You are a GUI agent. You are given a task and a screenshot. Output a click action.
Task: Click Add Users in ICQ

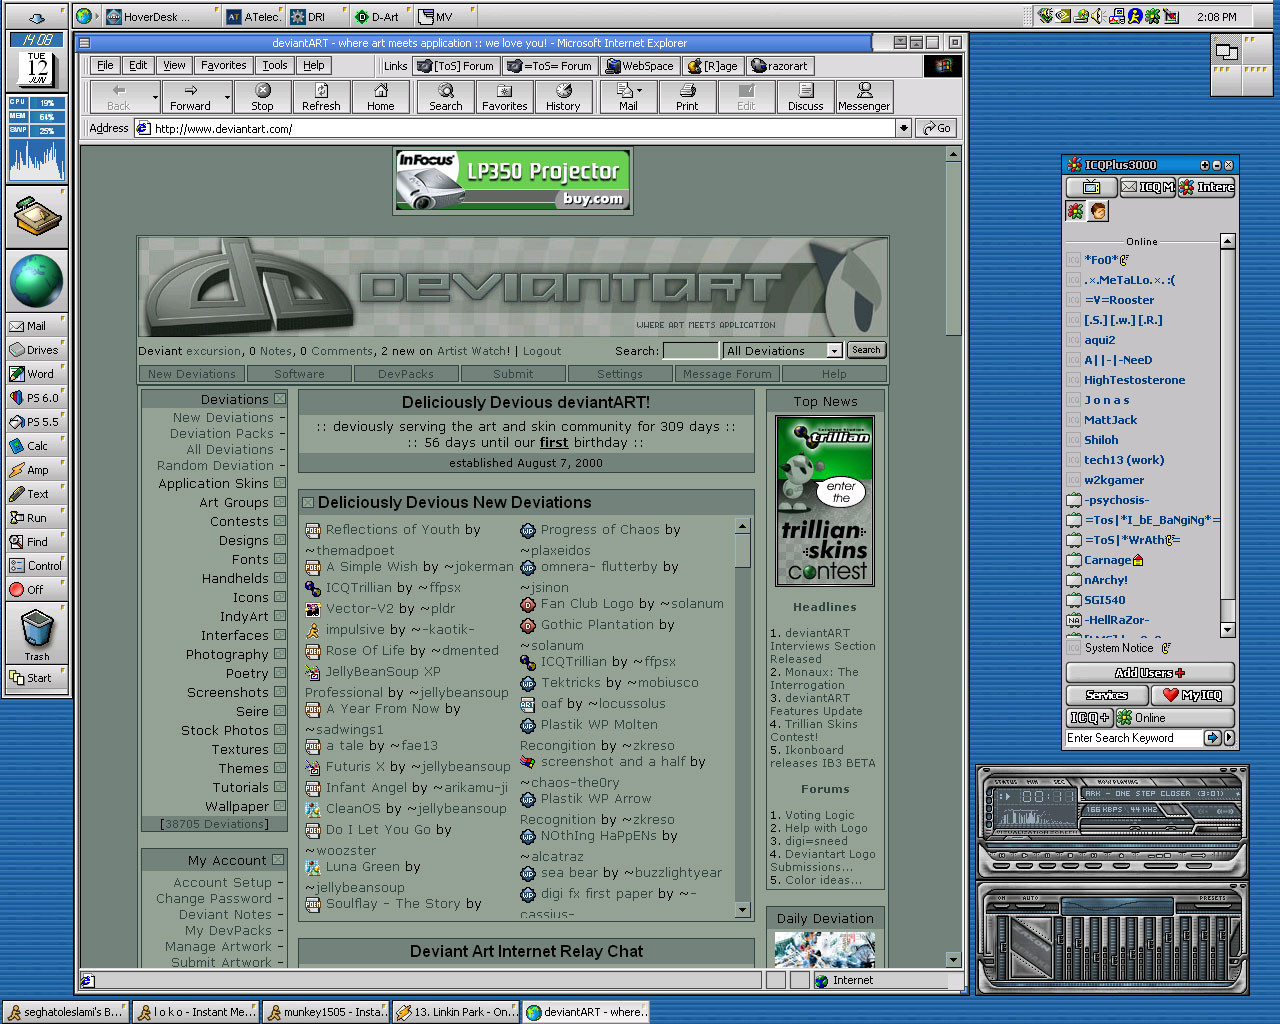point(1150,673)
